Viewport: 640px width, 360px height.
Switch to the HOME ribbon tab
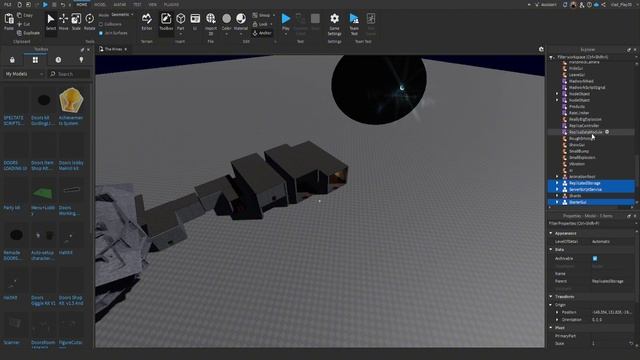[x=82, y=4]
